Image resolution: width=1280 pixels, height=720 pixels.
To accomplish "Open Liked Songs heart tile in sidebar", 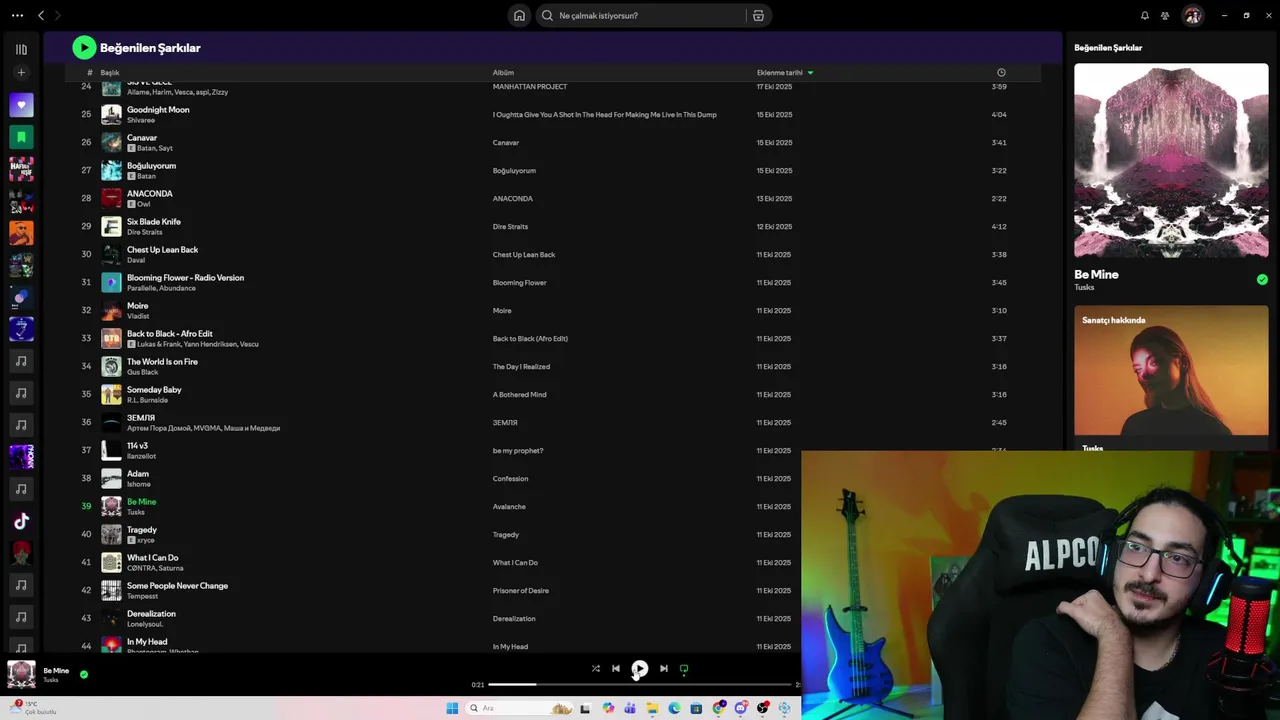I will (x=21, y=104).
